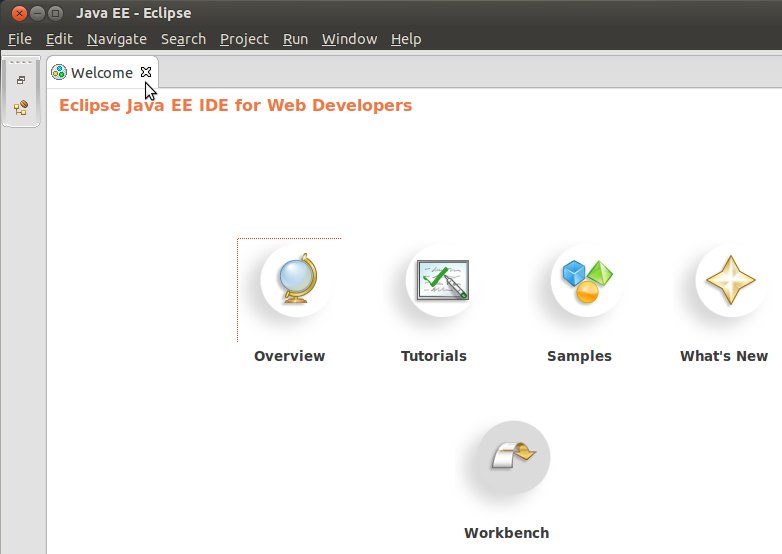Click the Tutorials label link
This screenshot has height=554, width=782.
[x=434, y=356]
